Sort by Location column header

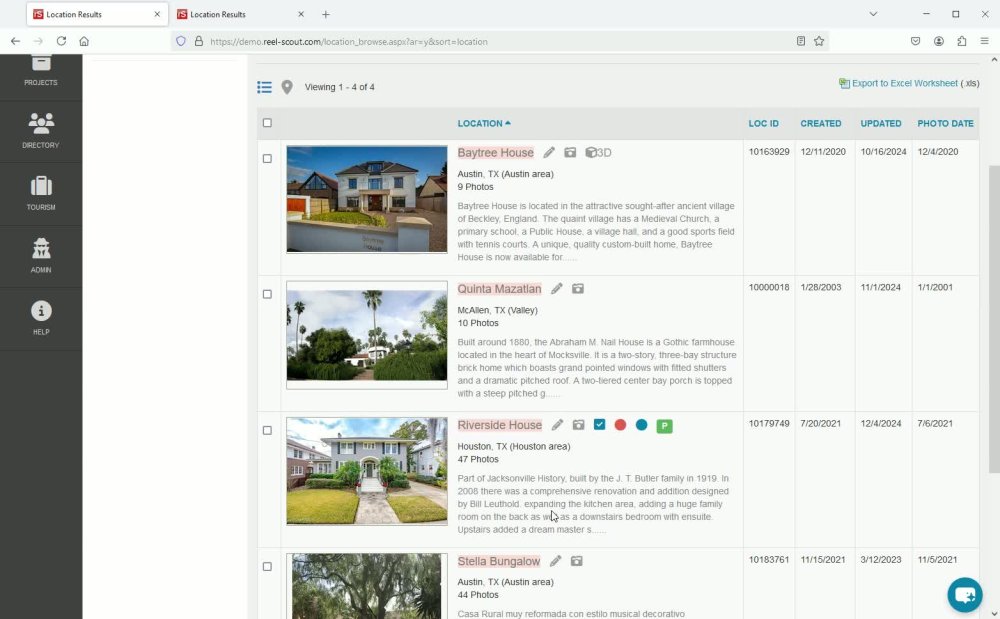(484, 124)
